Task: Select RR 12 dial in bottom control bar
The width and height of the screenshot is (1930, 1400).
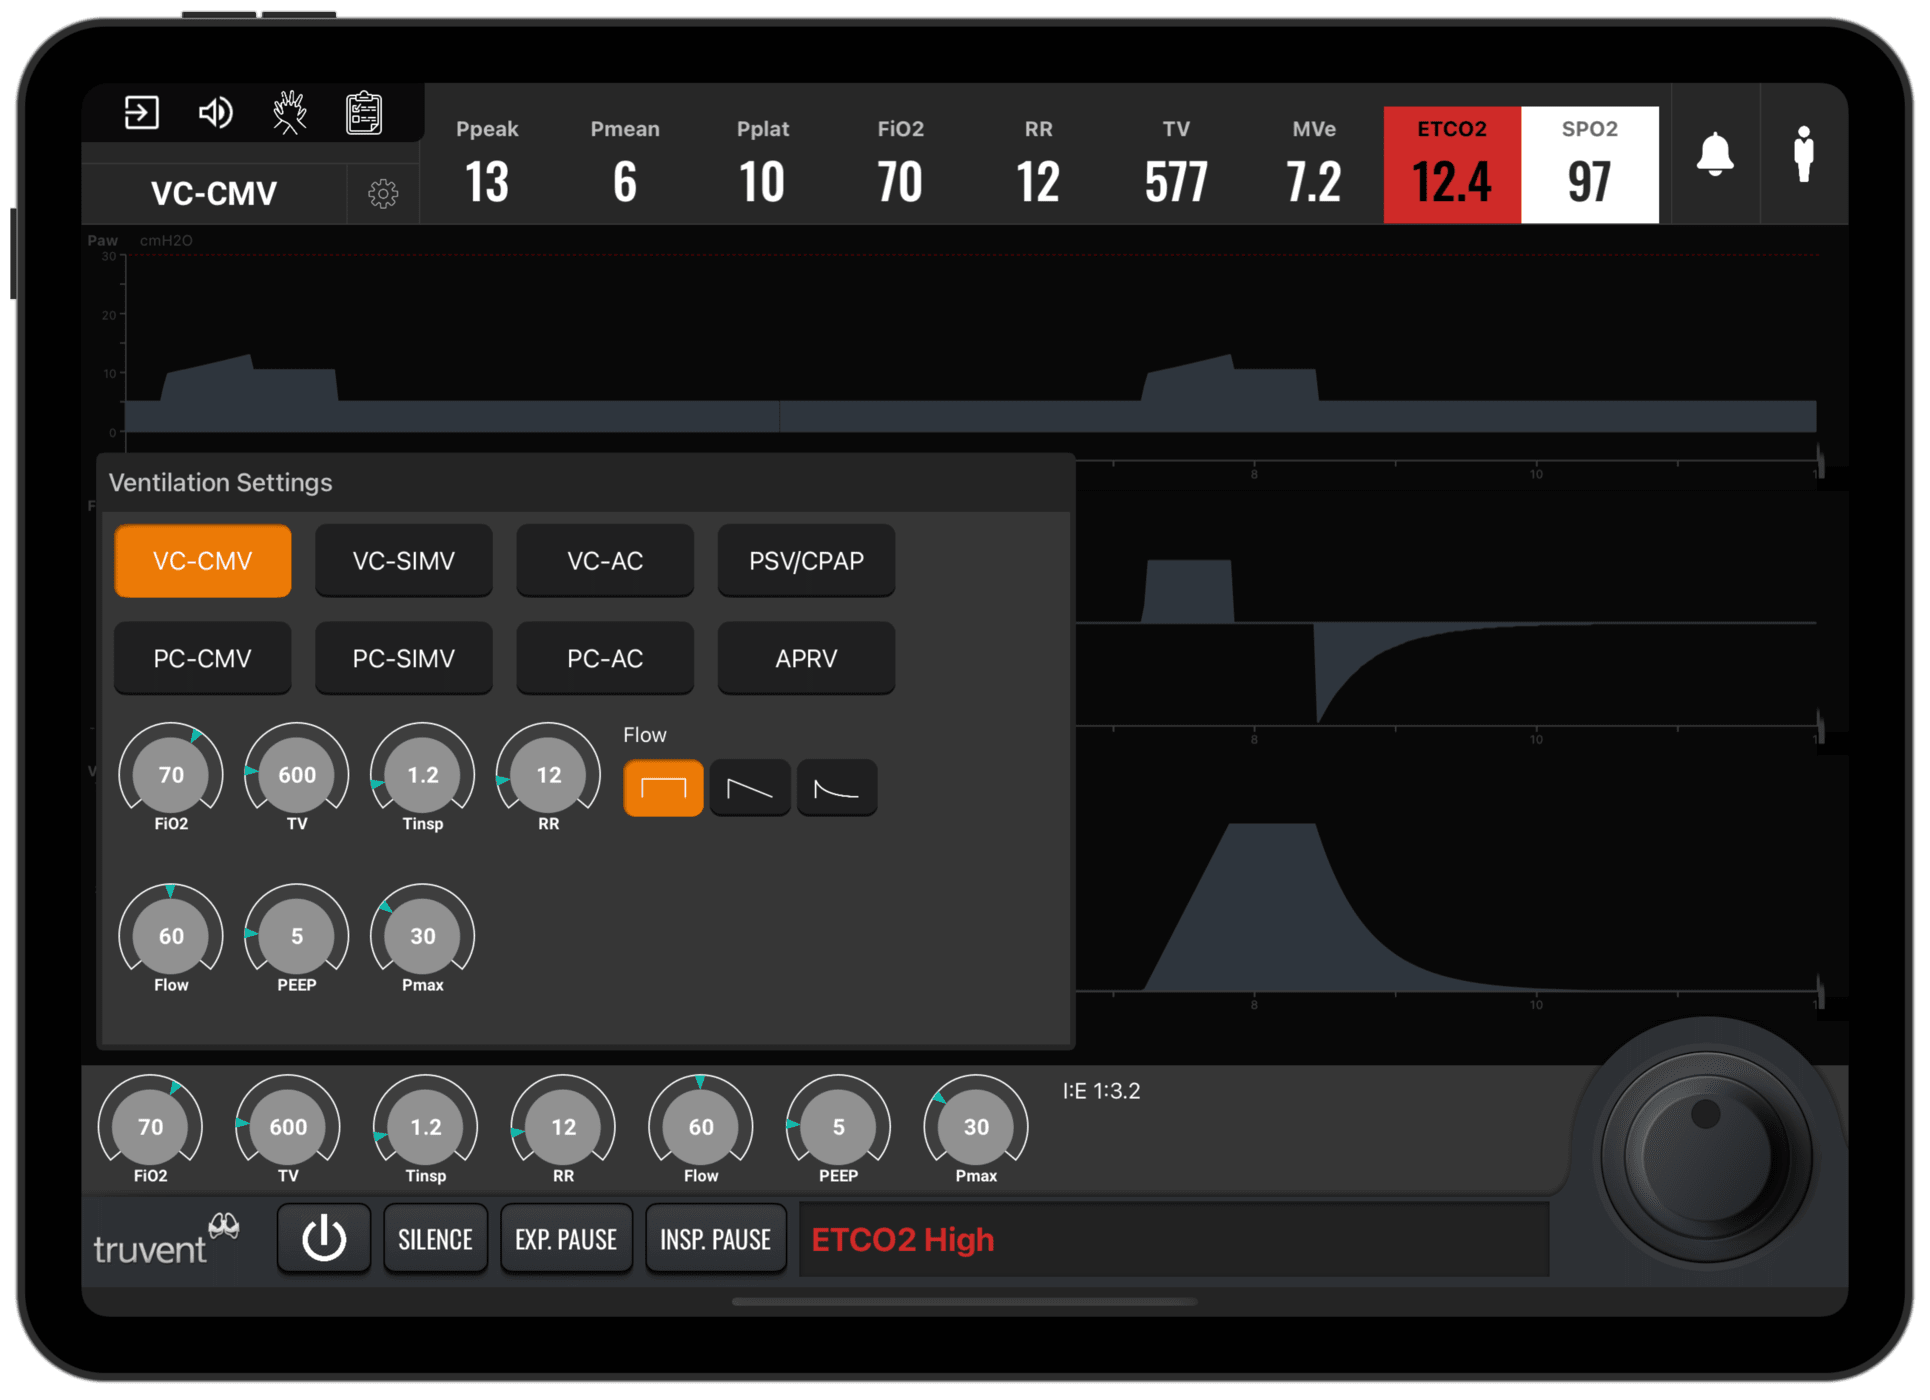Action: tap(563, 1127)
